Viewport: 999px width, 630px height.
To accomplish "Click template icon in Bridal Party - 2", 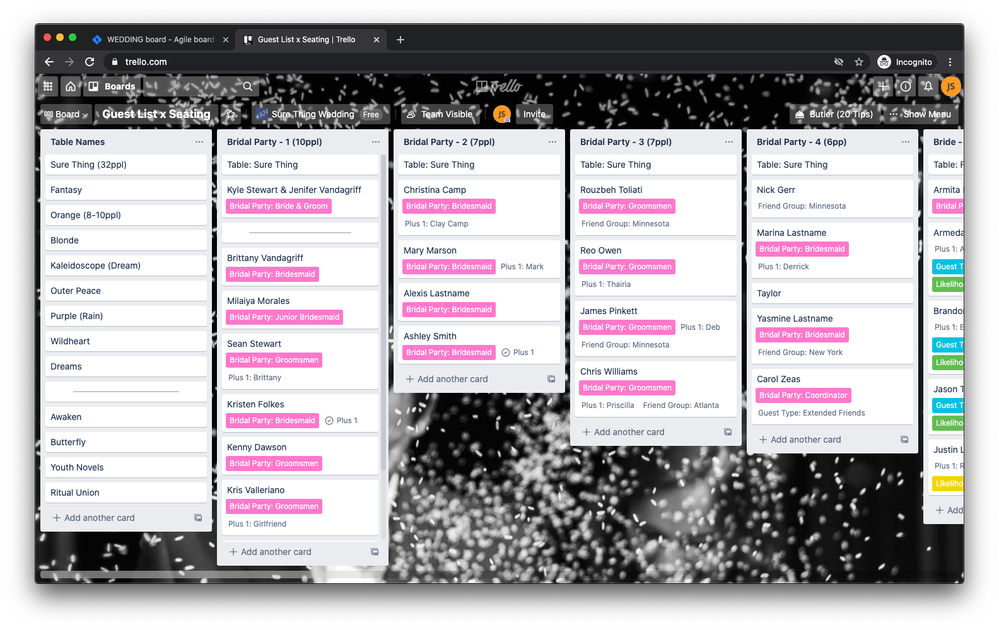I will coord(551,379).
